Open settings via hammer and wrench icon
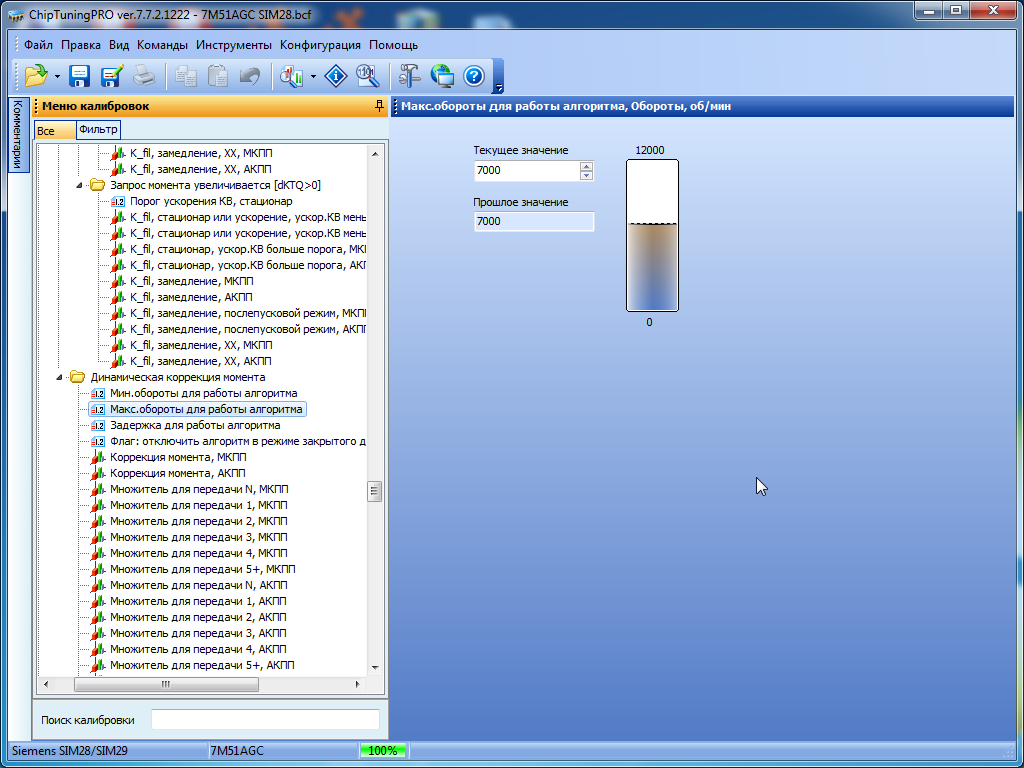 (410, 75)
